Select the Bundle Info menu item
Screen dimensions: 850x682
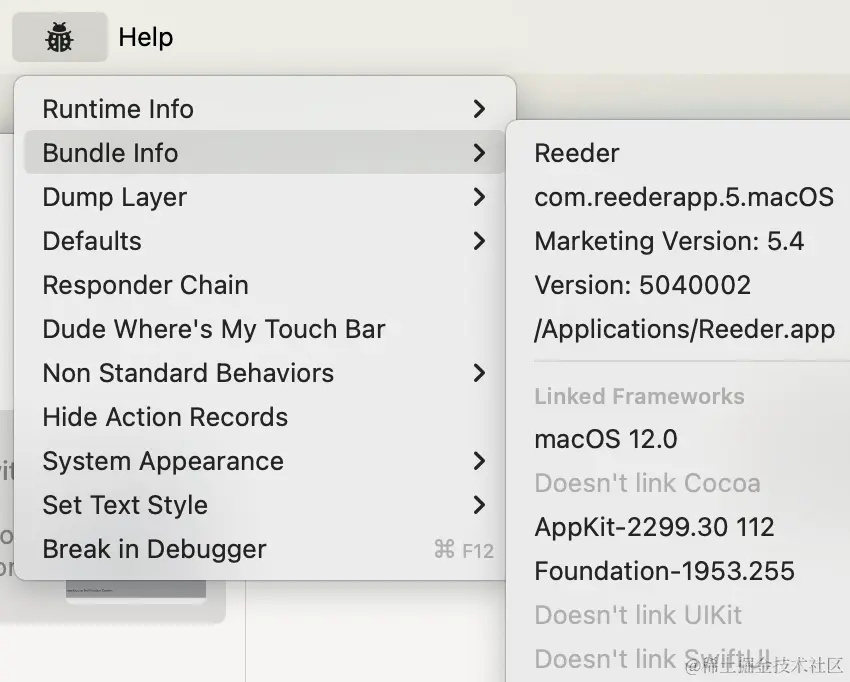click(x=265, y=152)
